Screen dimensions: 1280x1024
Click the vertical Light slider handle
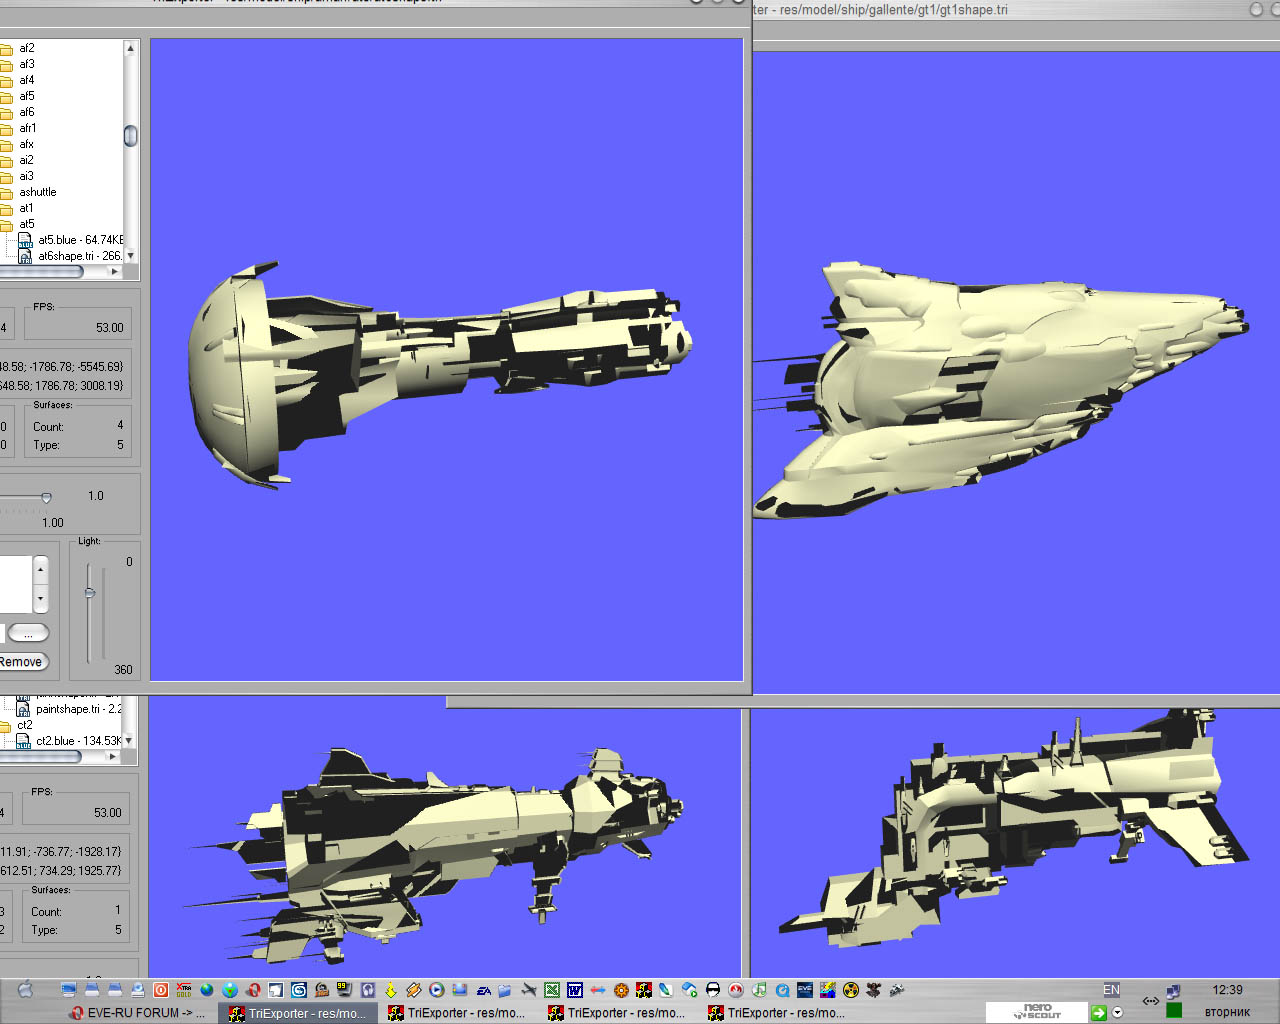[89, 593]
